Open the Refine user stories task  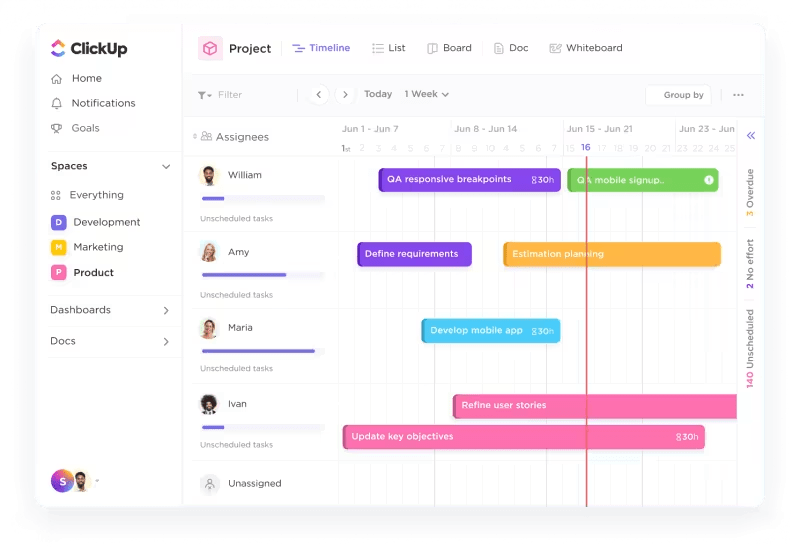[x=595, y=406]
